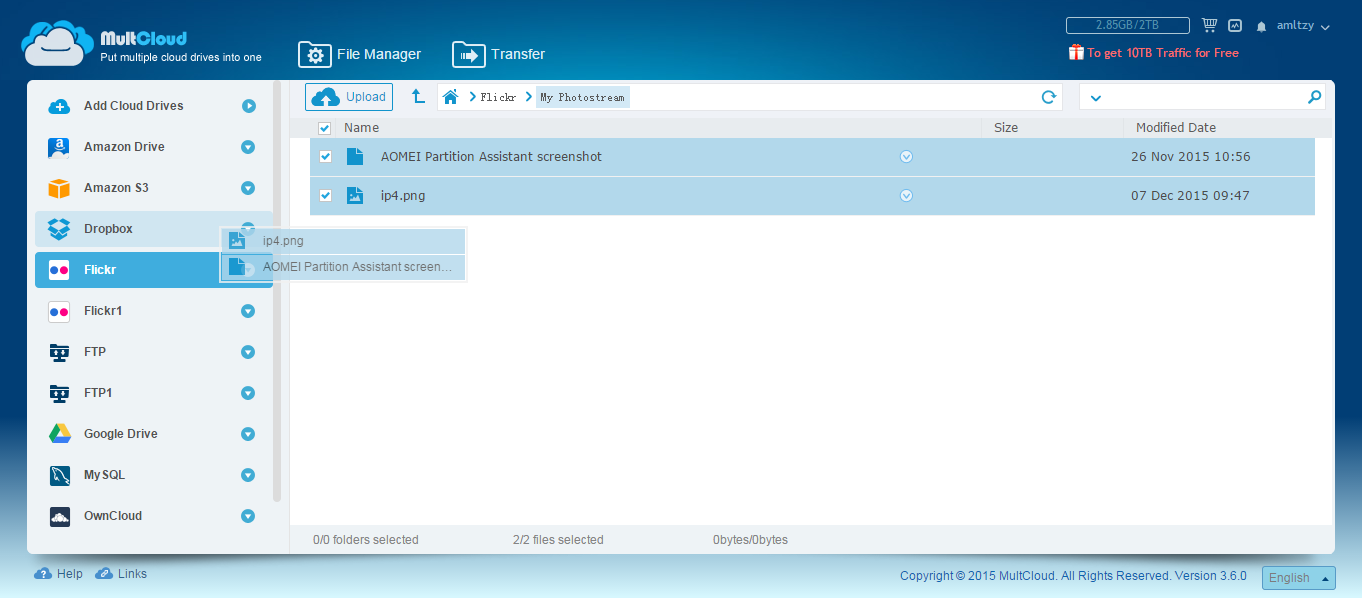The width and height of the screenshot is (1362, 599).
Task: Open the search filter dropdown chevron
Action: [x=1095, y=98]
